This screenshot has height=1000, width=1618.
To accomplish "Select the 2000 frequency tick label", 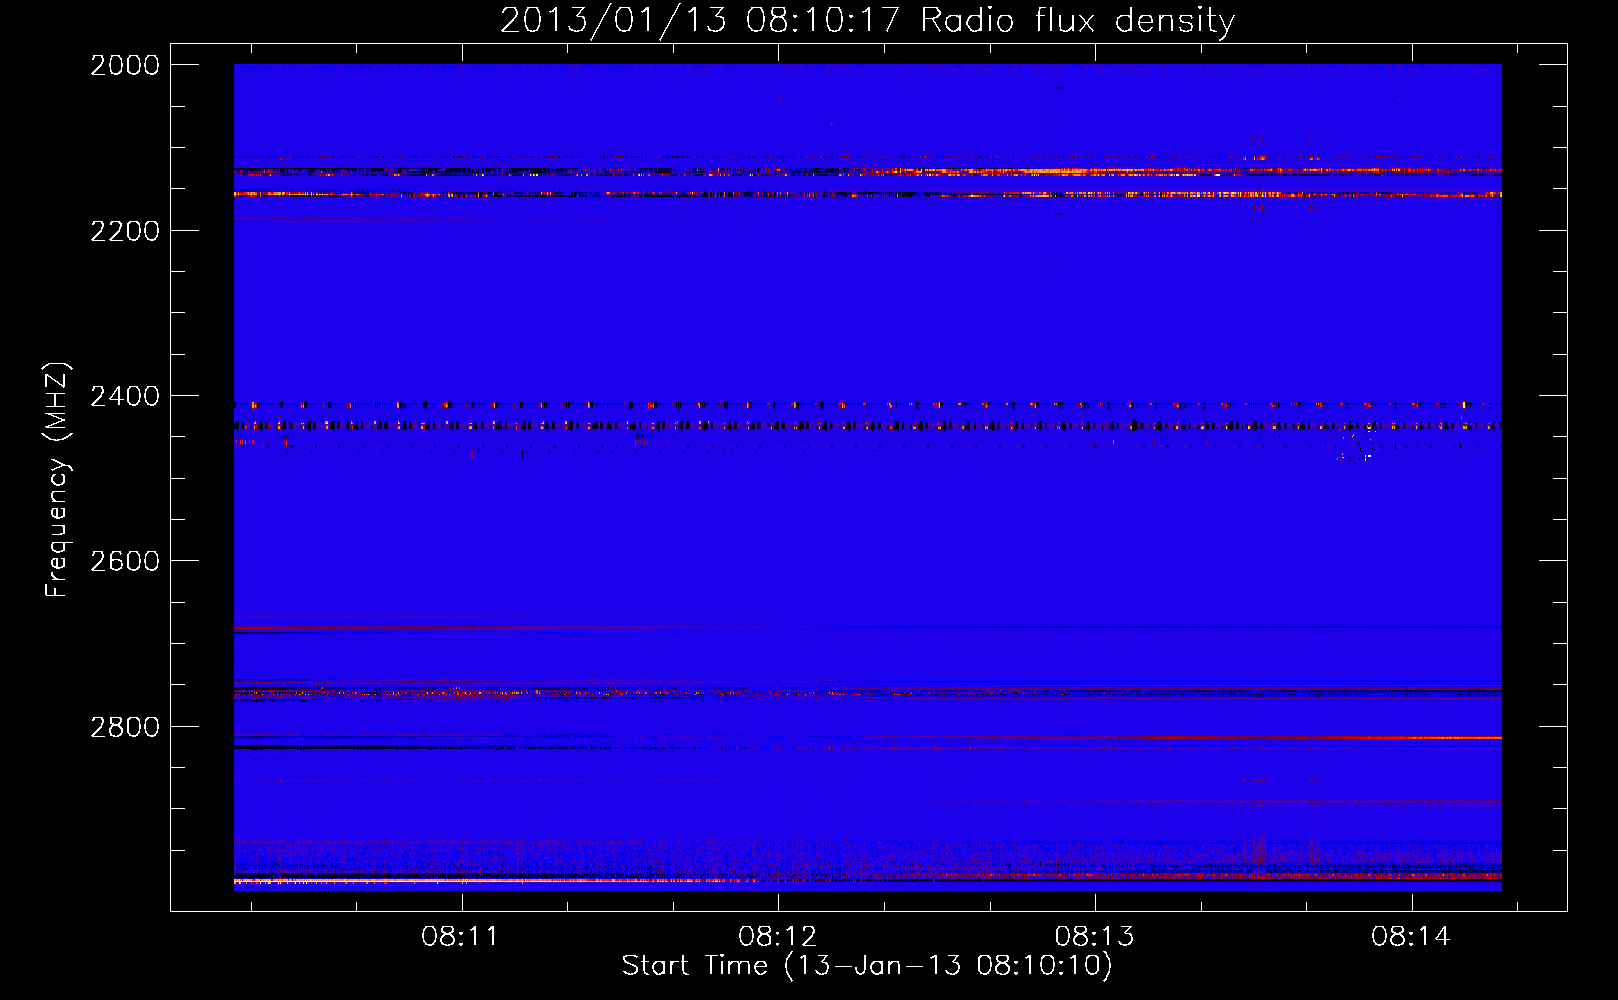I will (125, 65).
